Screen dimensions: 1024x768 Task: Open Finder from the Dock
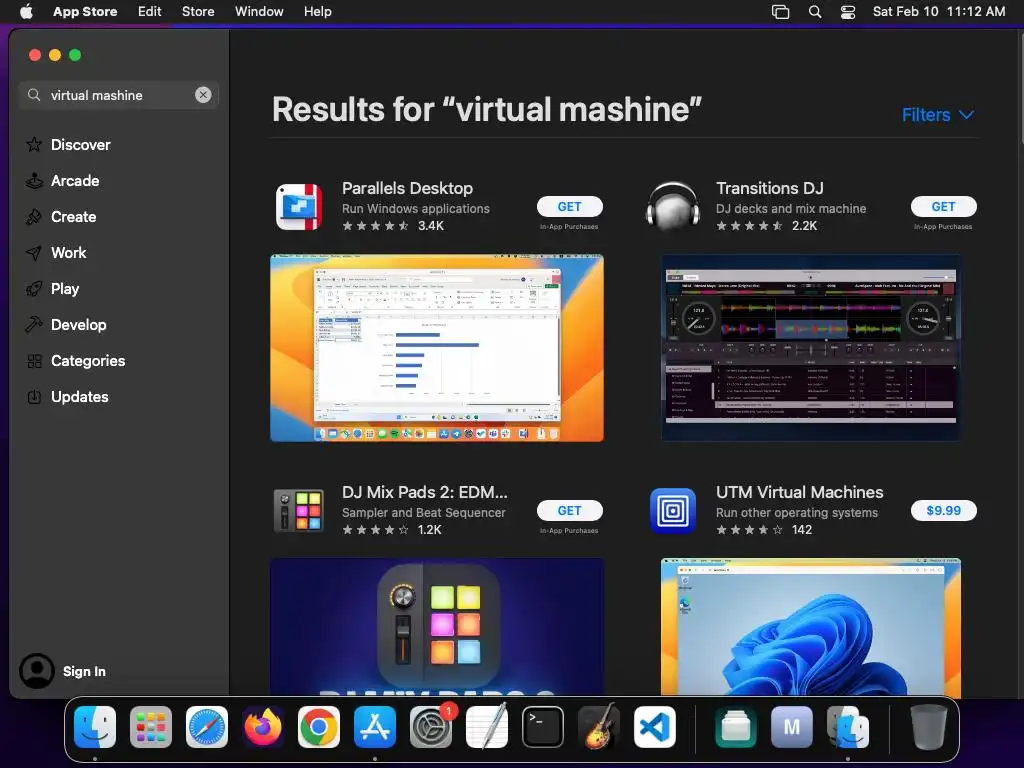coord(95,726)
